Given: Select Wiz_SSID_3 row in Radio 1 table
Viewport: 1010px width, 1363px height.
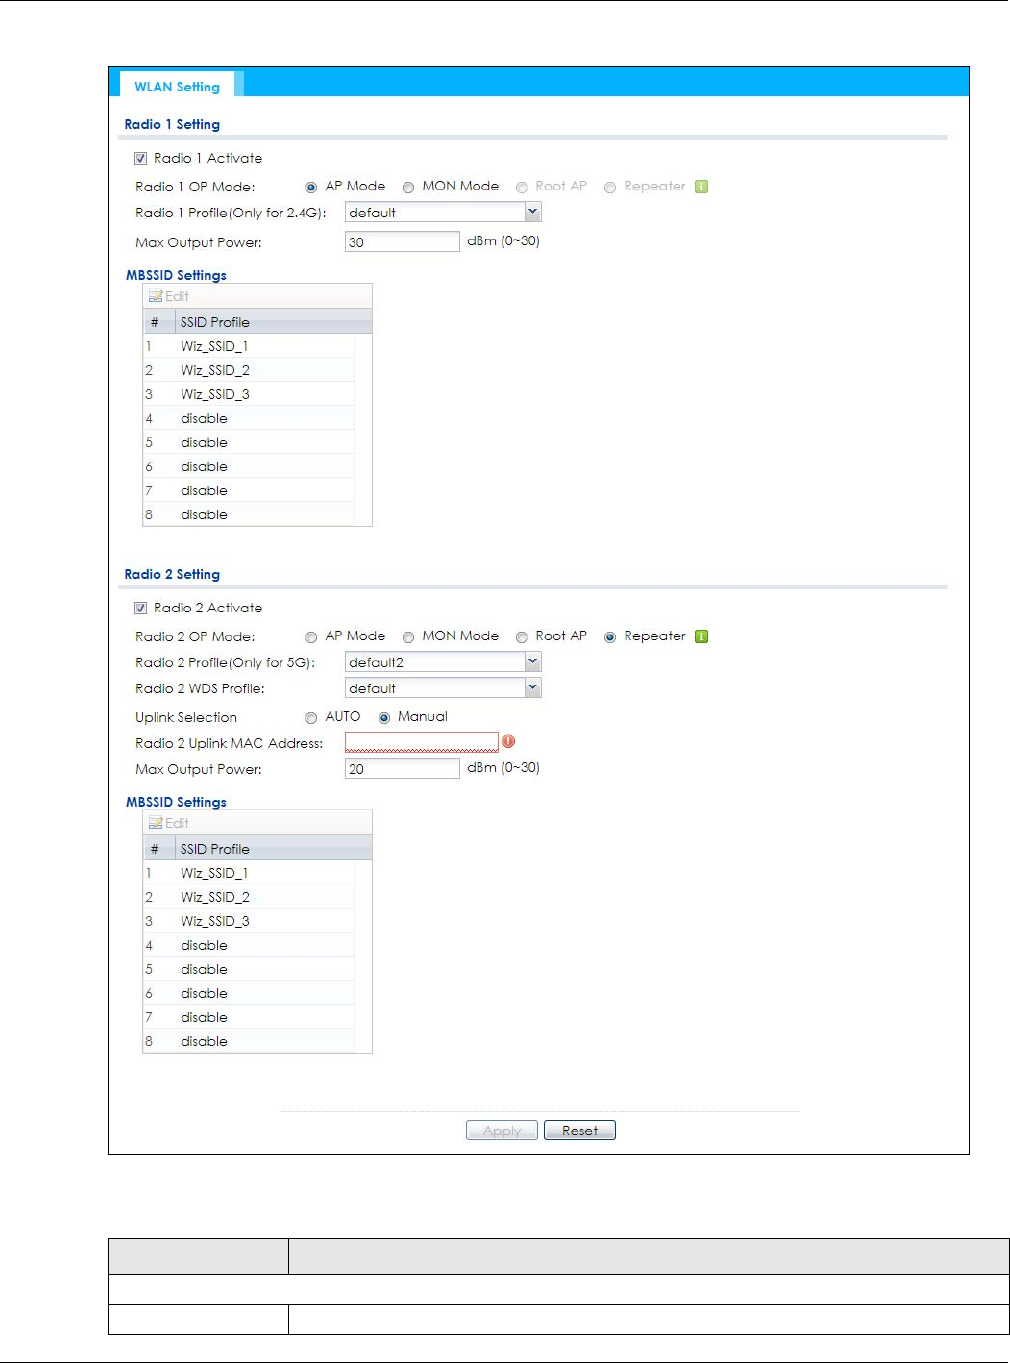Looking at the screenshot, I should (x=249, y=394).
